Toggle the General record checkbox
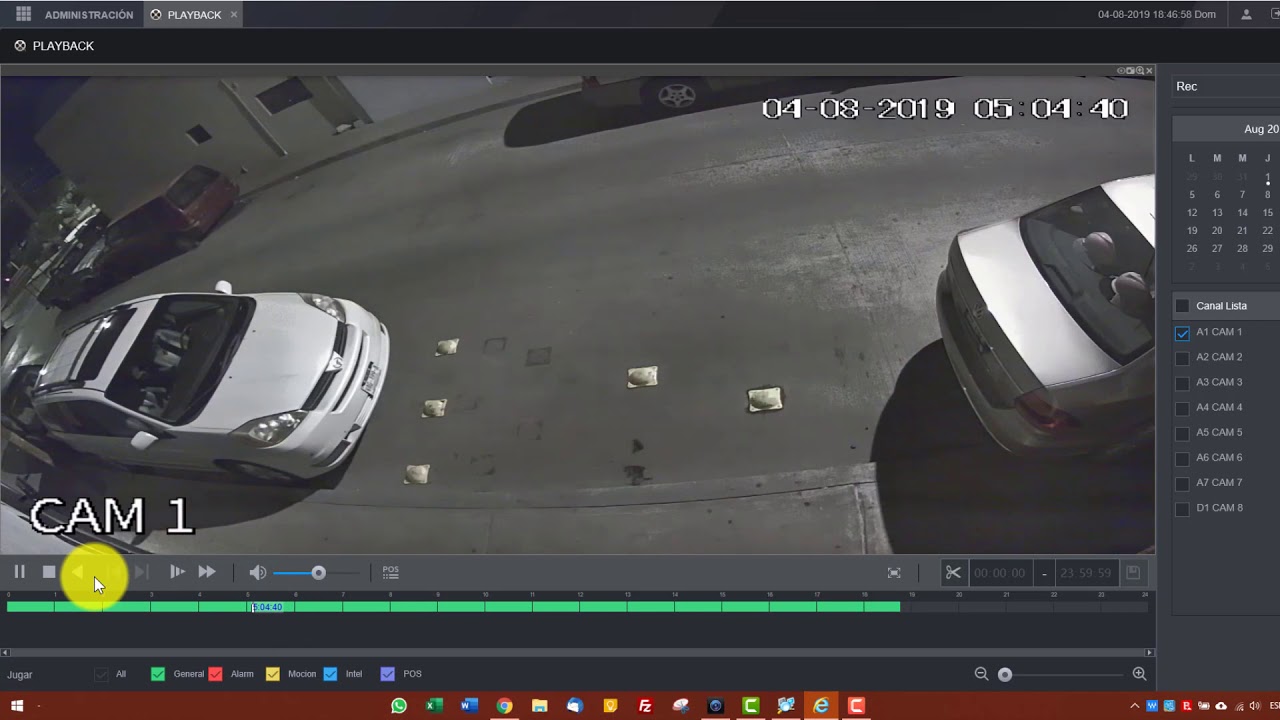 pyautogui.click(x=157, y=674)
